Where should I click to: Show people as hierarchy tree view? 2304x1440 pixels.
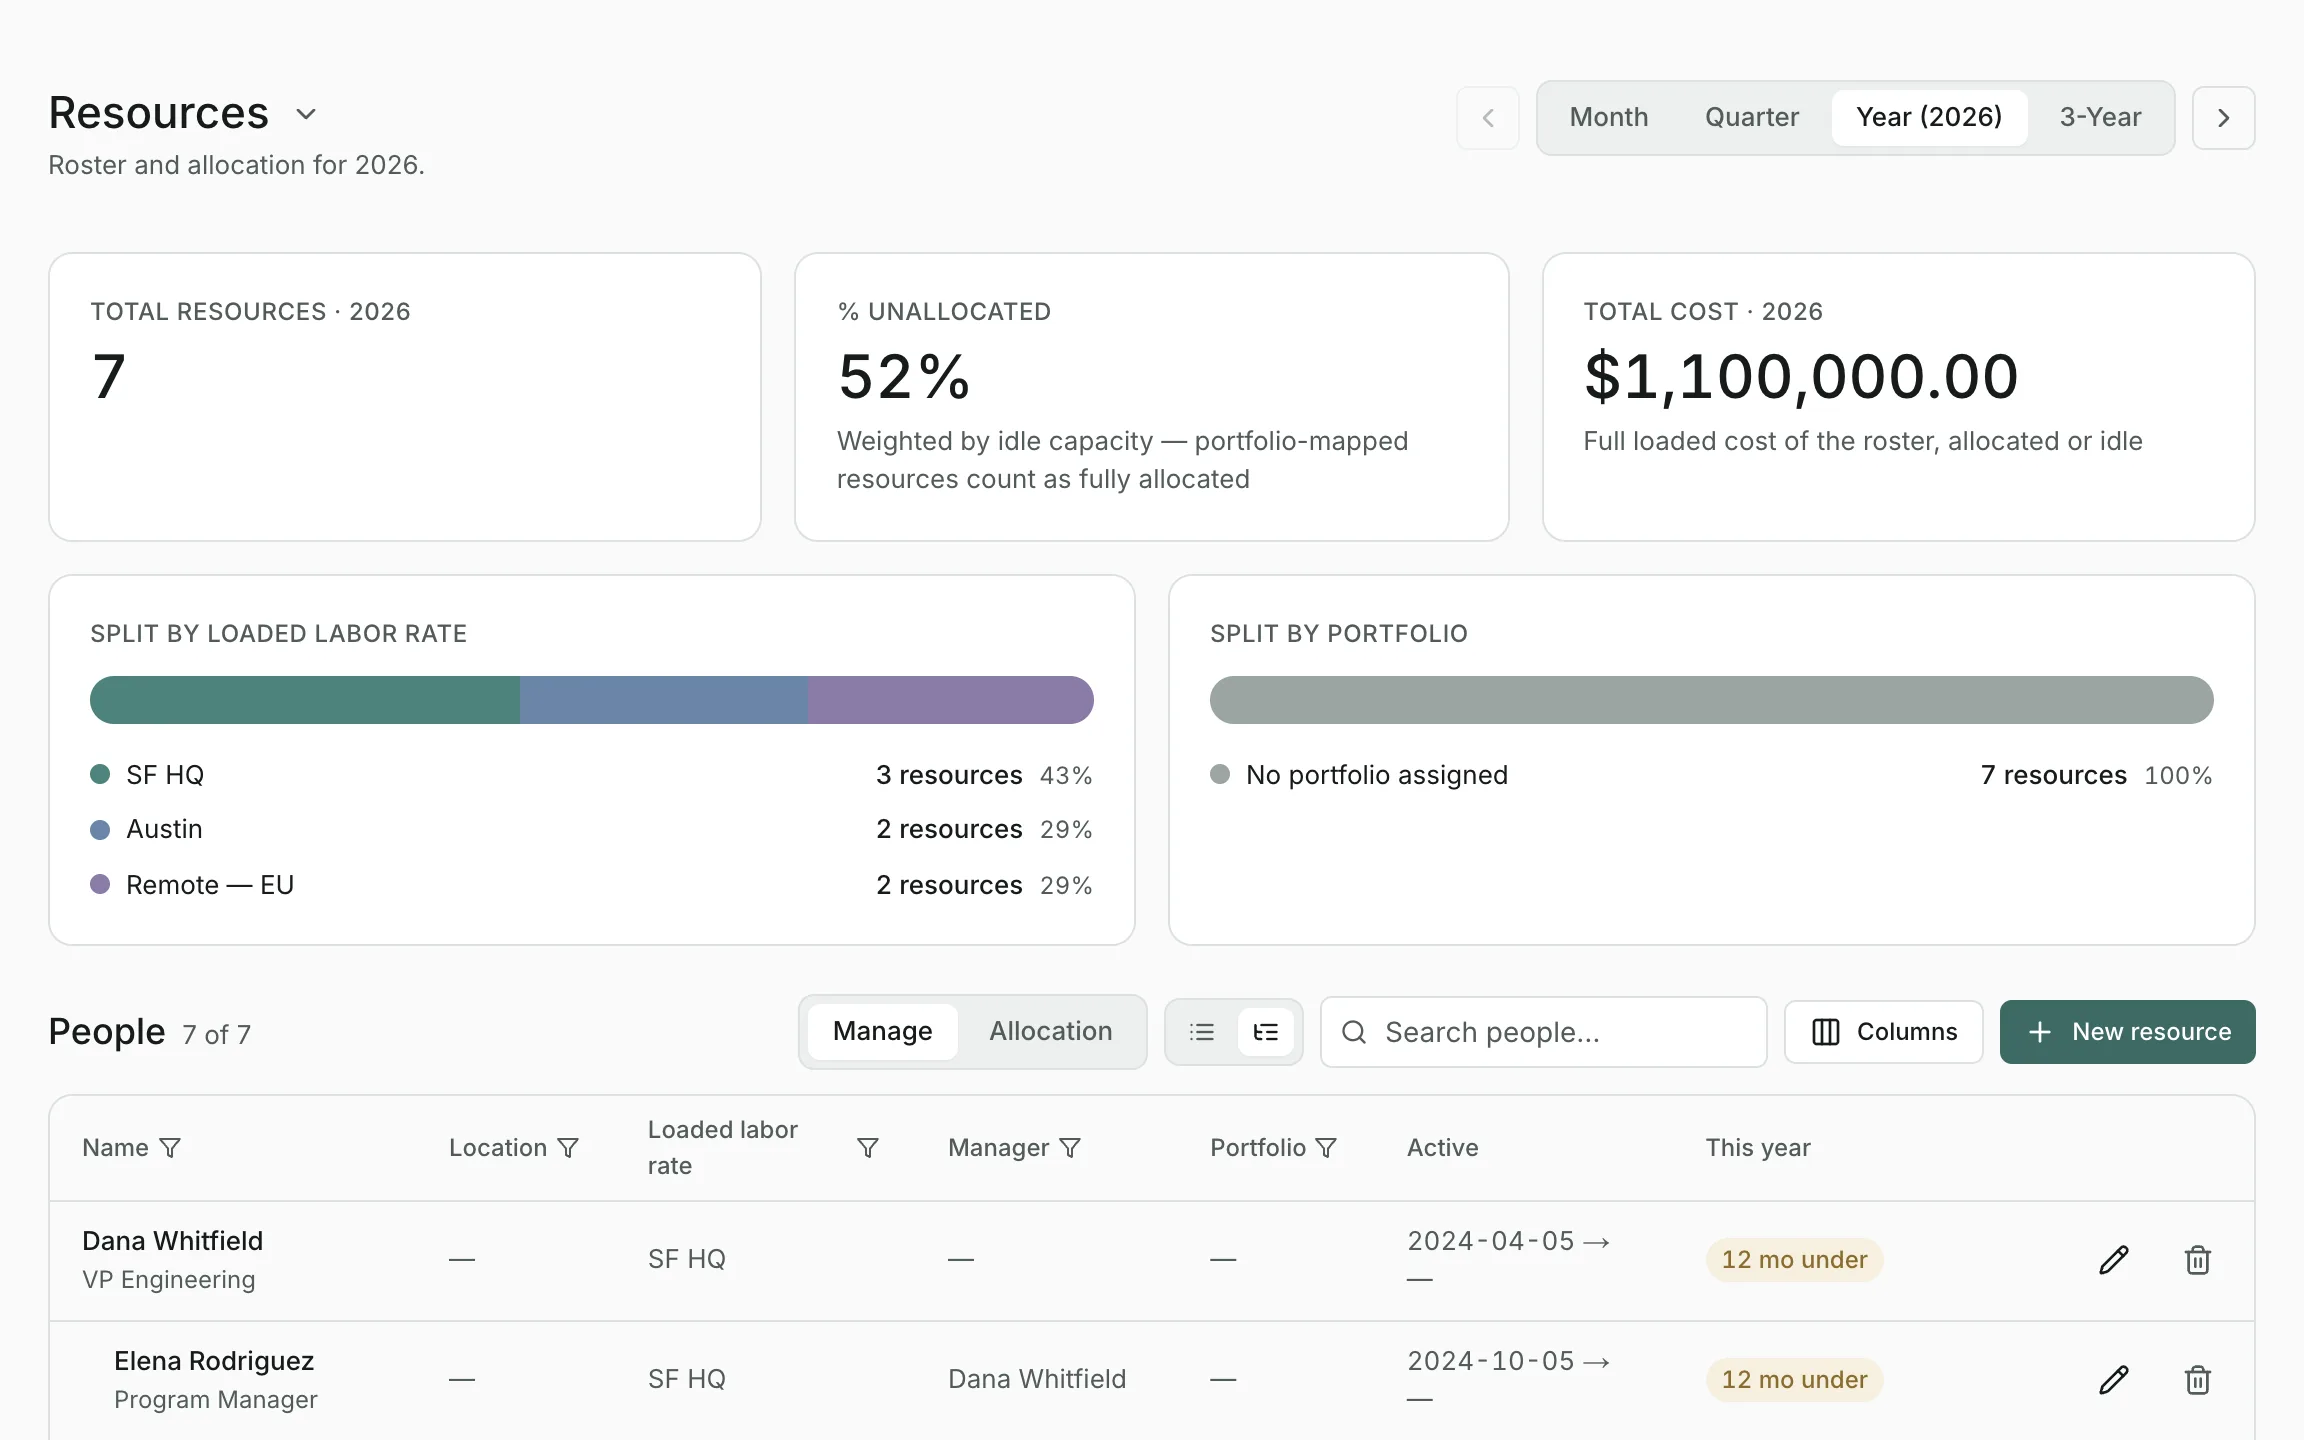tap(1265, 1032)
